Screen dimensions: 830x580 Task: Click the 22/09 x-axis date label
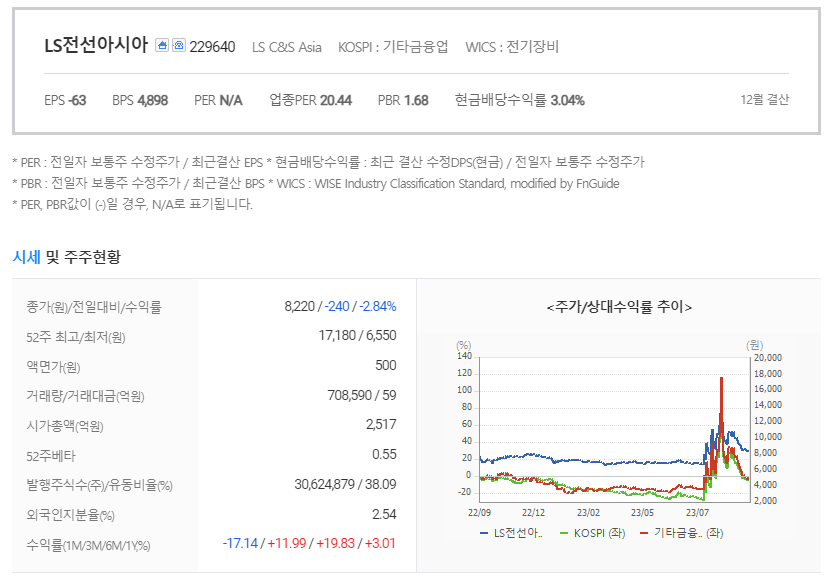(x=479, y=513)
